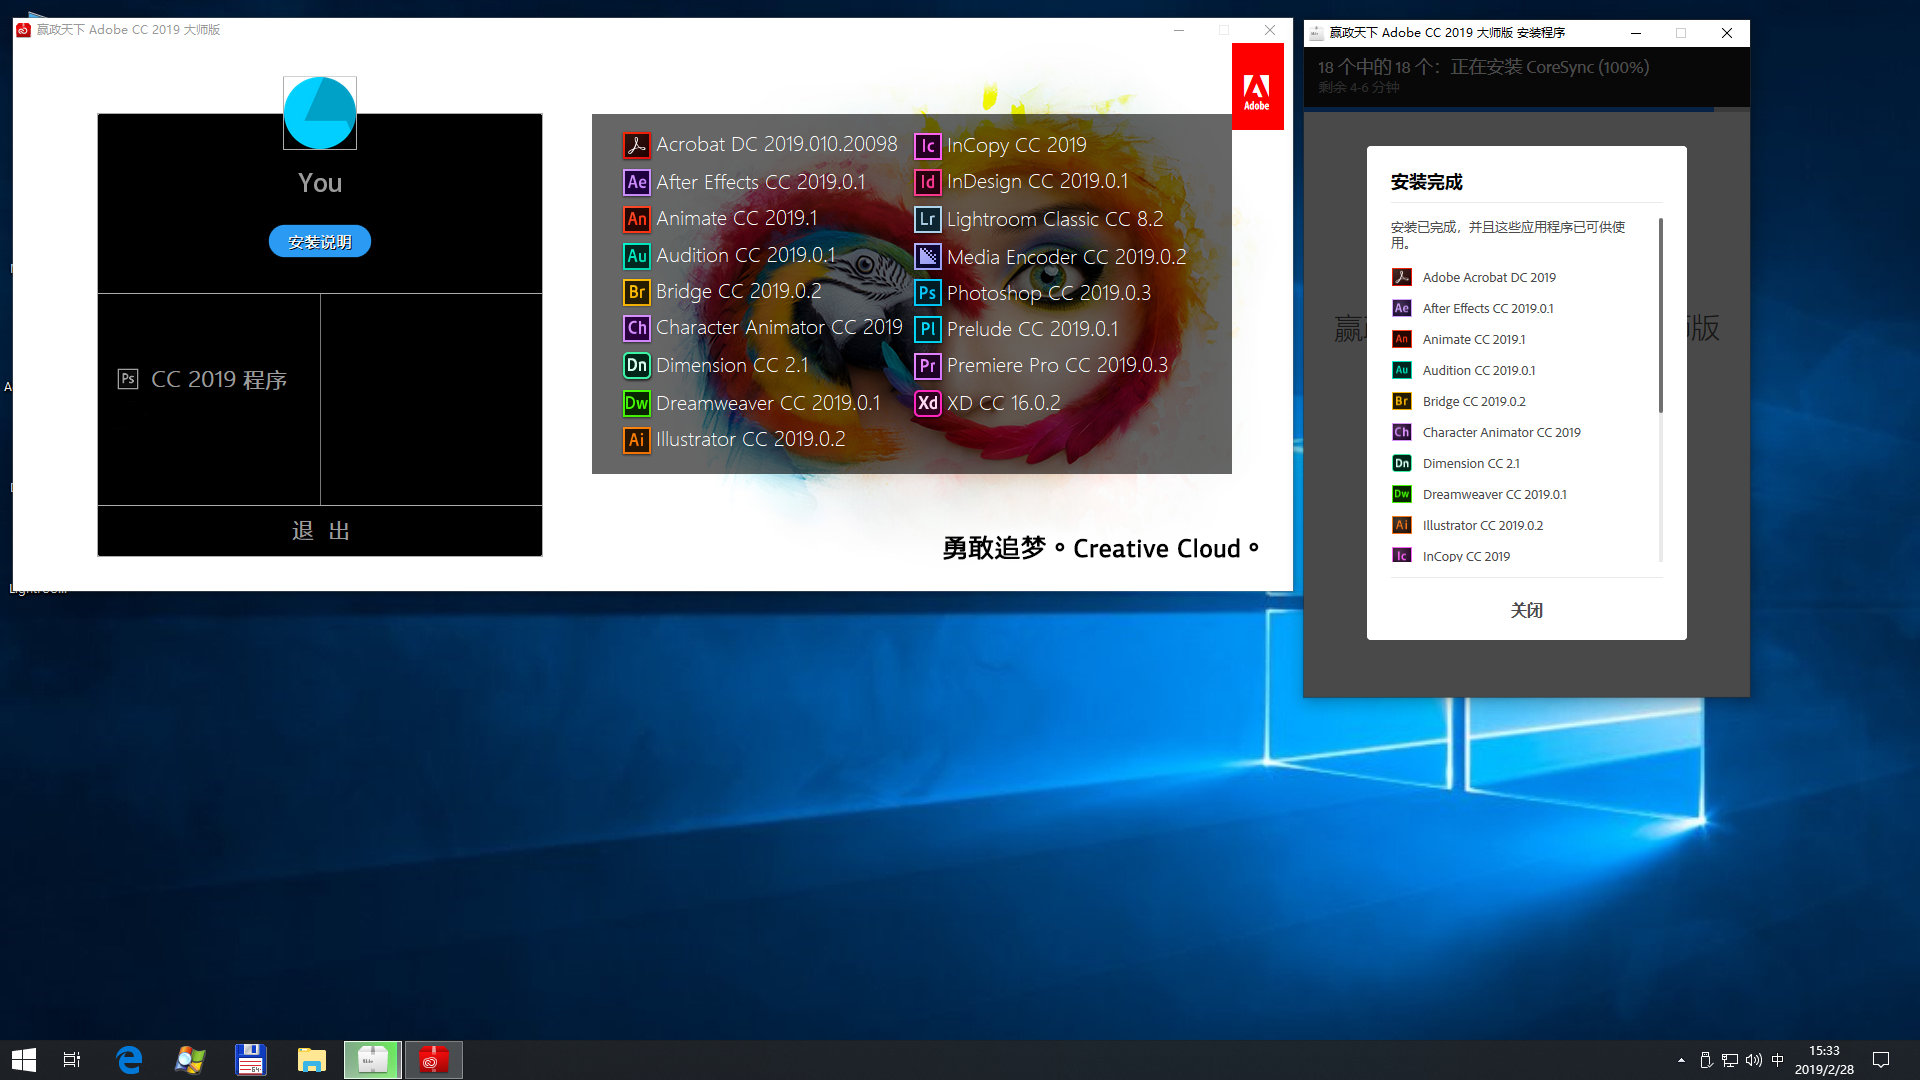Click the Photoshop Ps icon in product list

927,293
